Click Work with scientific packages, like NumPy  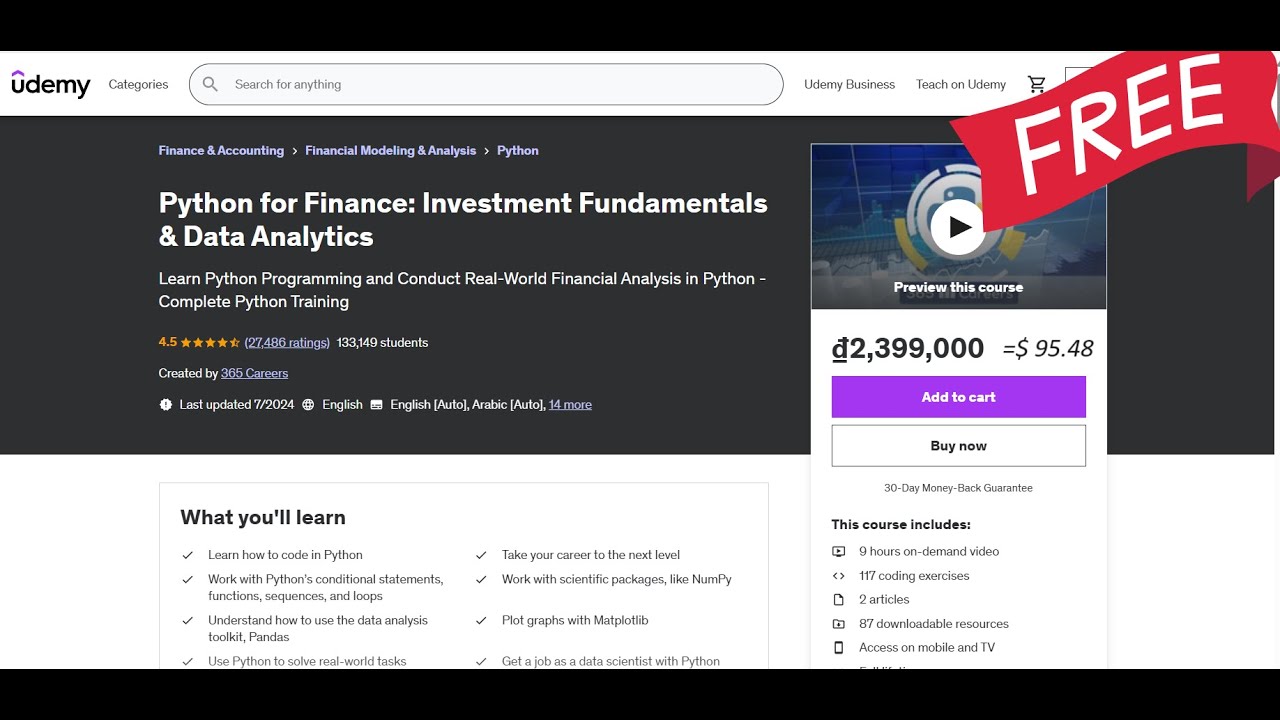coord(617,579)
